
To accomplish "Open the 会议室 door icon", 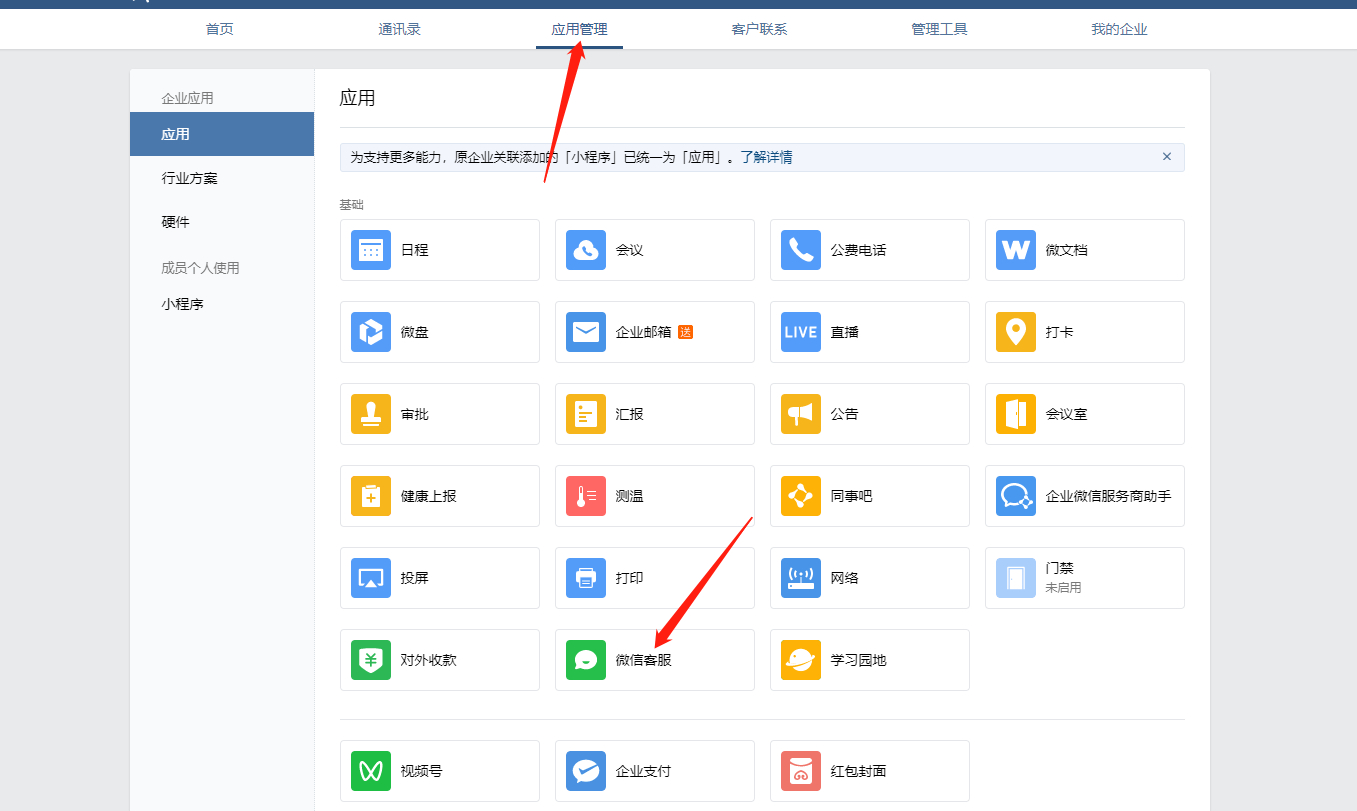I will point(1016,414).
